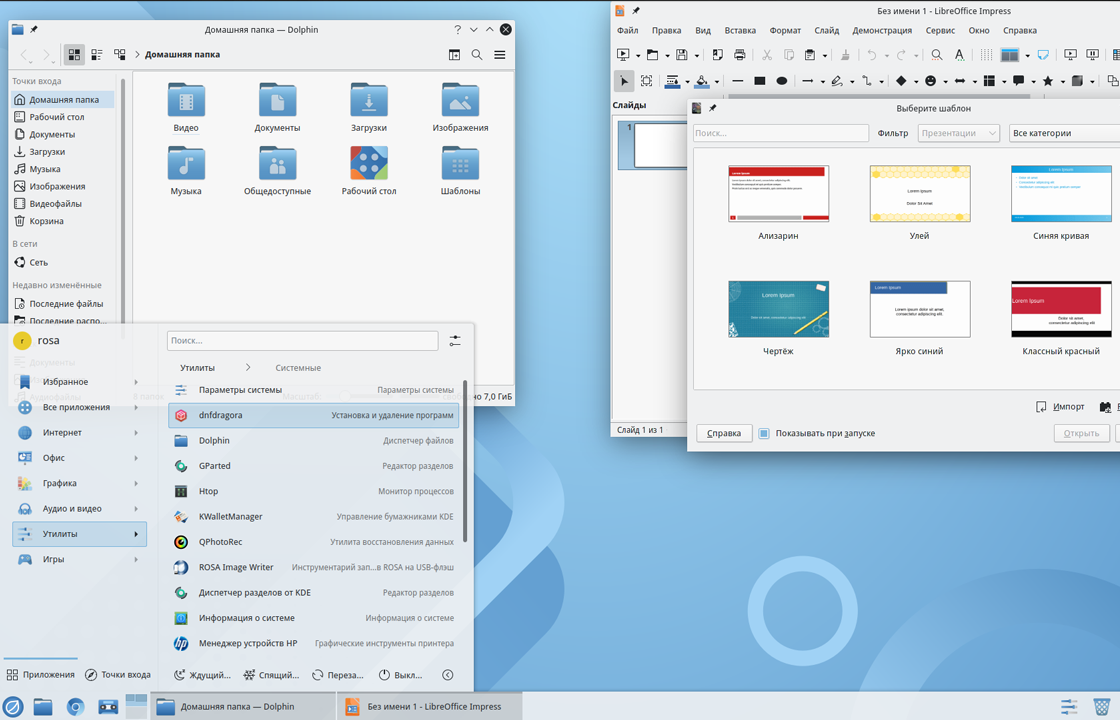Select 'Корзина' in Dolphin sidebar
1120x720 pixels.
[x=63, y=221]
